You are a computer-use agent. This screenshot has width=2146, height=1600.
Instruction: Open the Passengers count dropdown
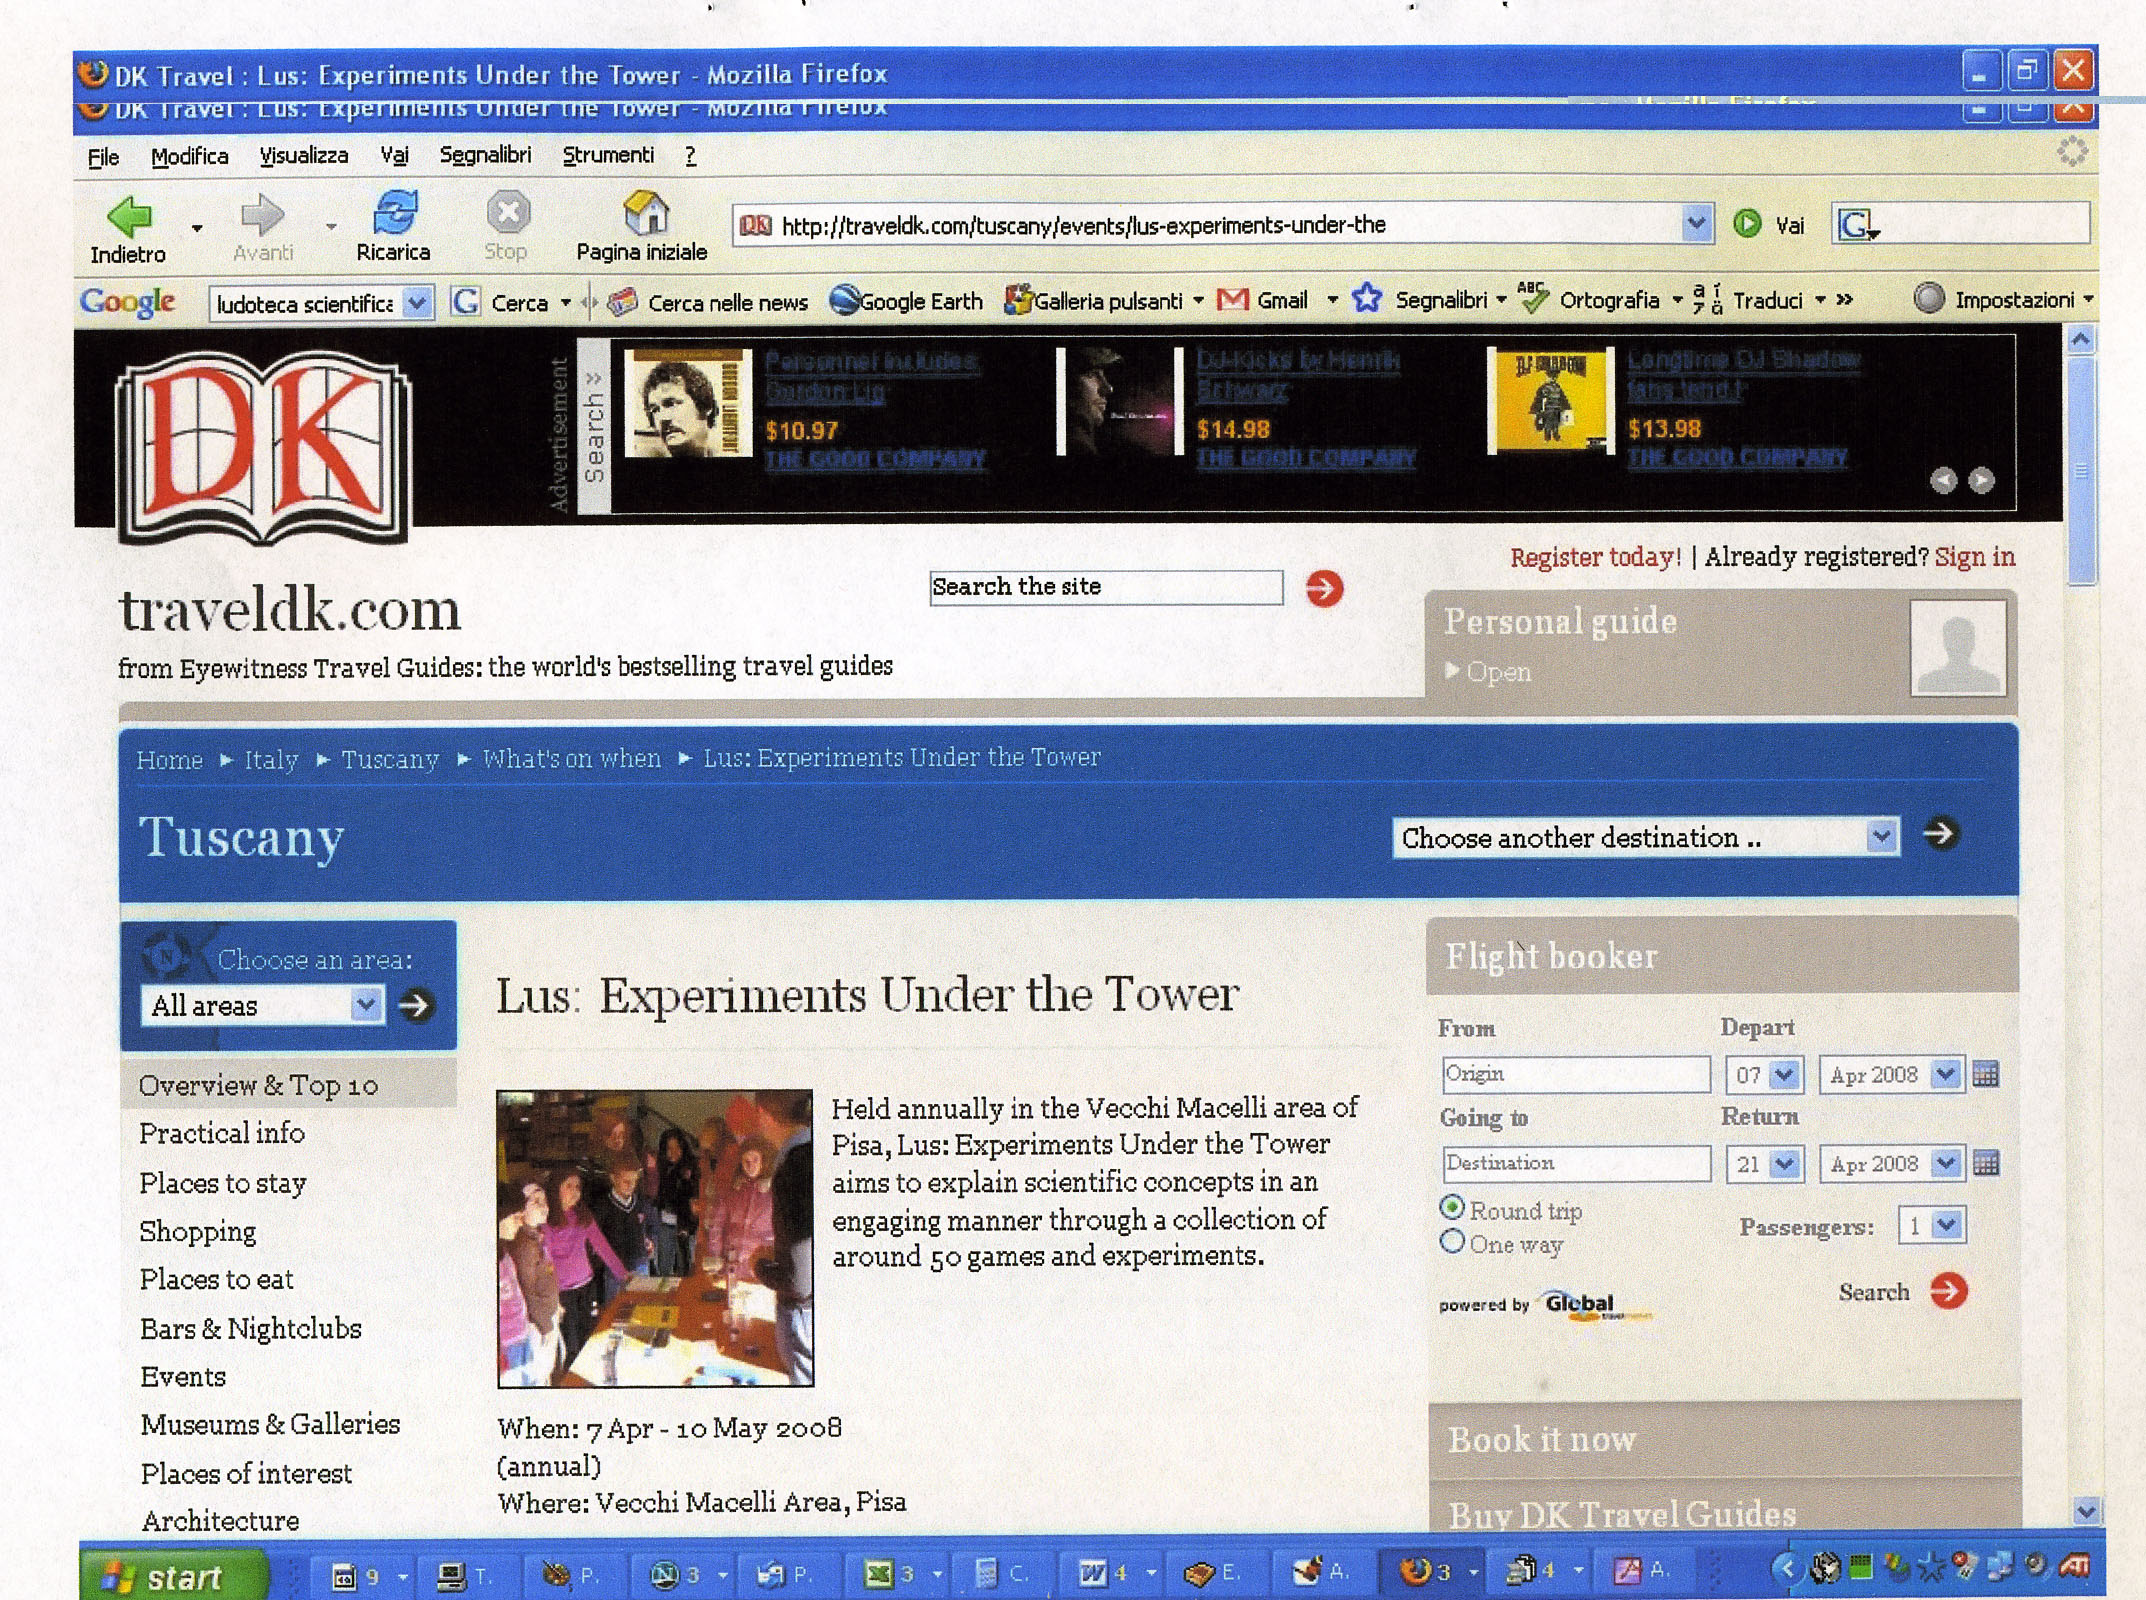(1945, 1225)
